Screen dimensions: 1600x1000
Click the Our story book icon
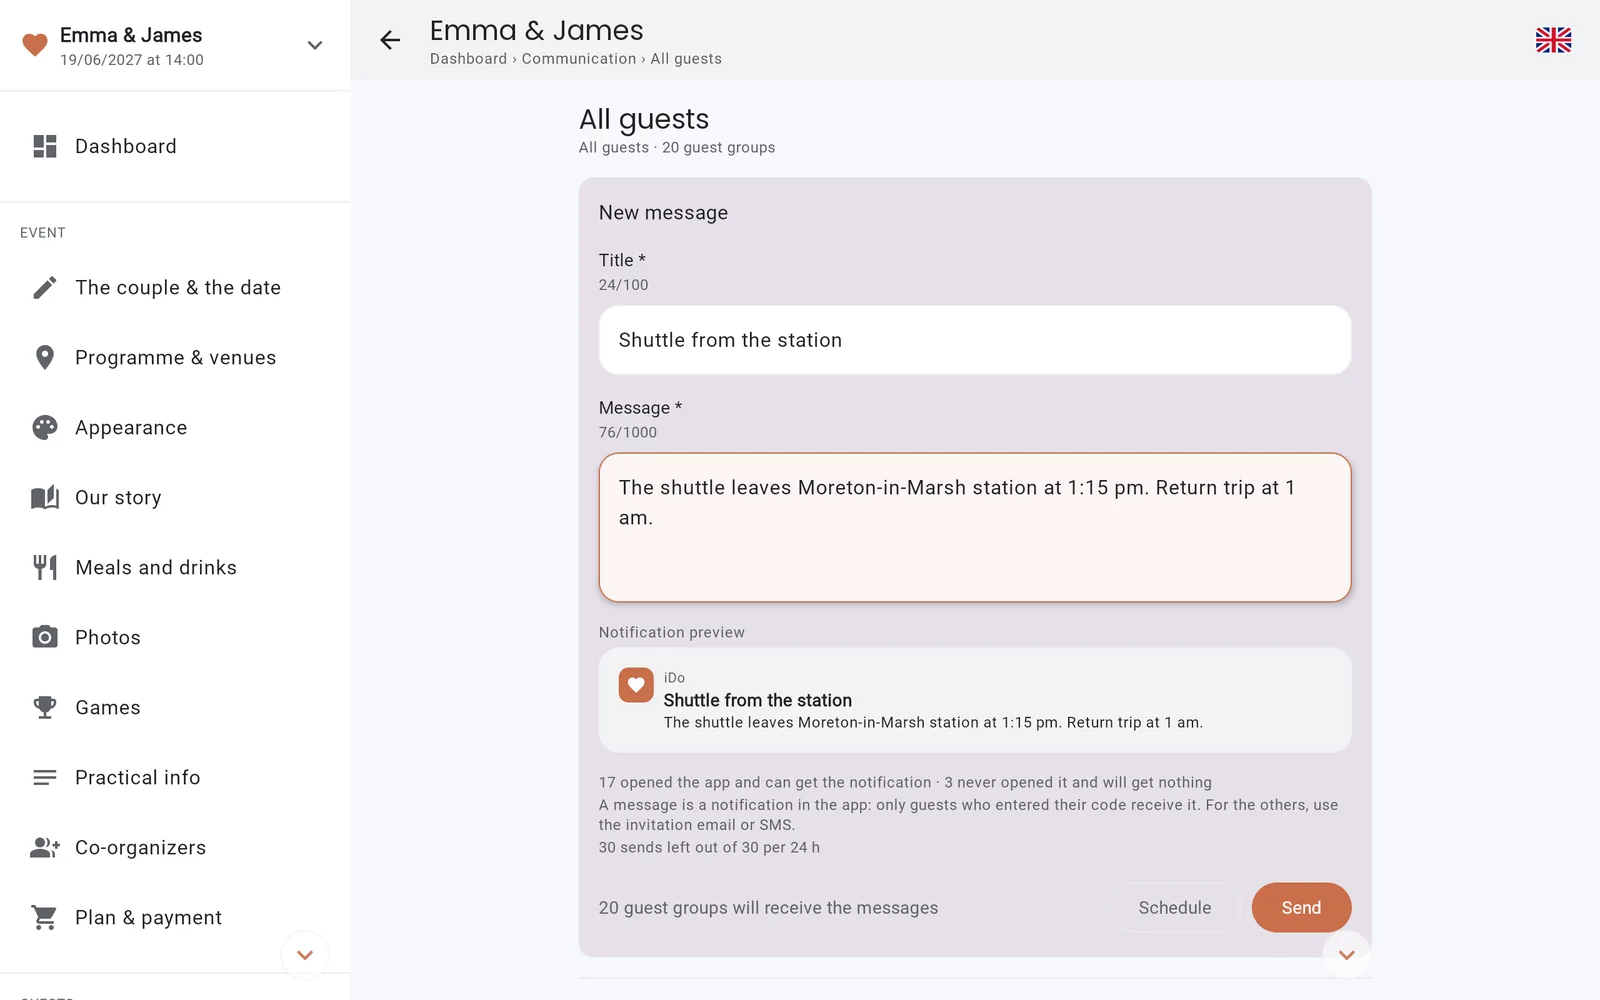point(45,498)
